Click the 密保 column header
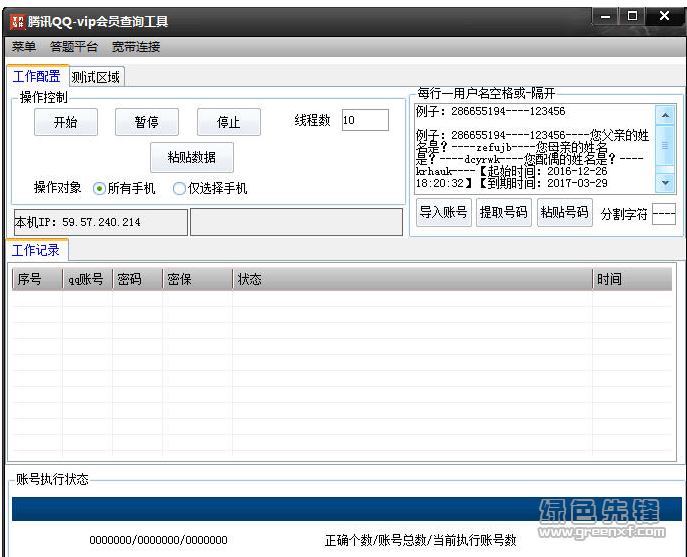The image size is (687, 557). pos(198,279)
